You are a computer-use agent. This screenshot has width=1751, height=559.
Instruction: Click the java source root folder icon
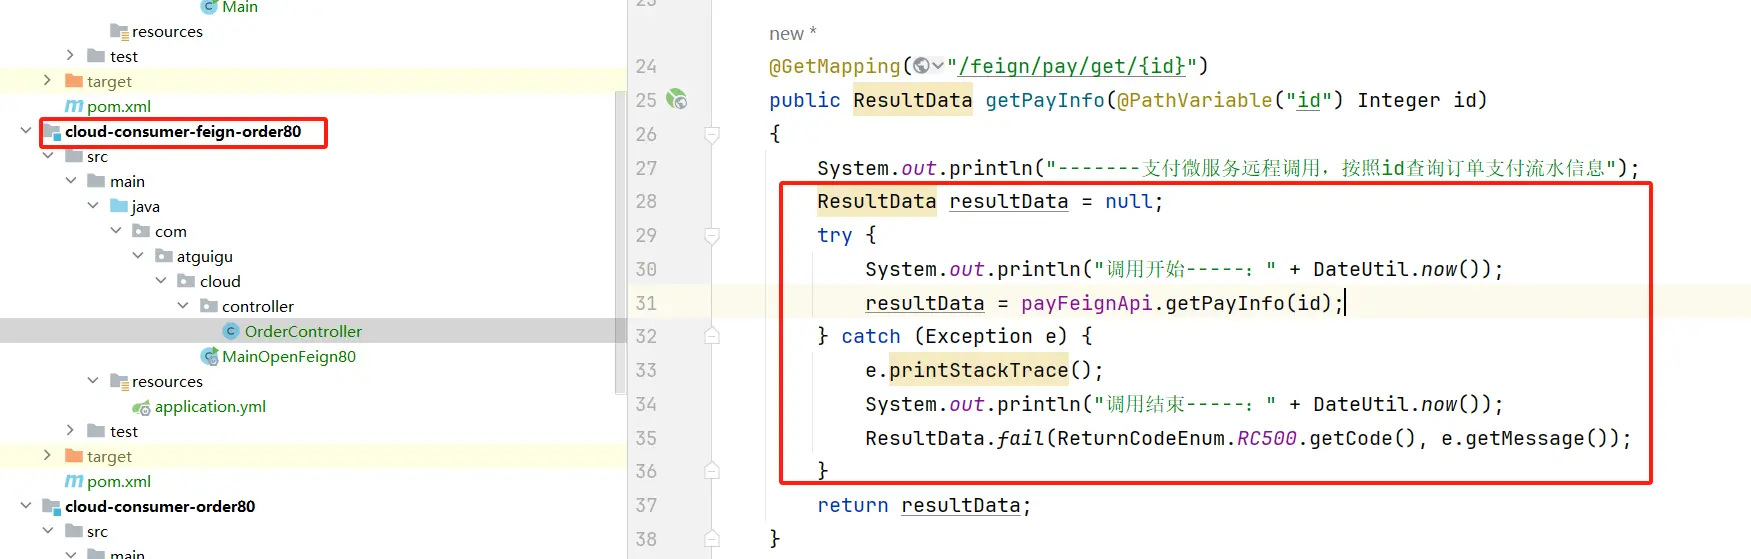[x=119, y=206]
